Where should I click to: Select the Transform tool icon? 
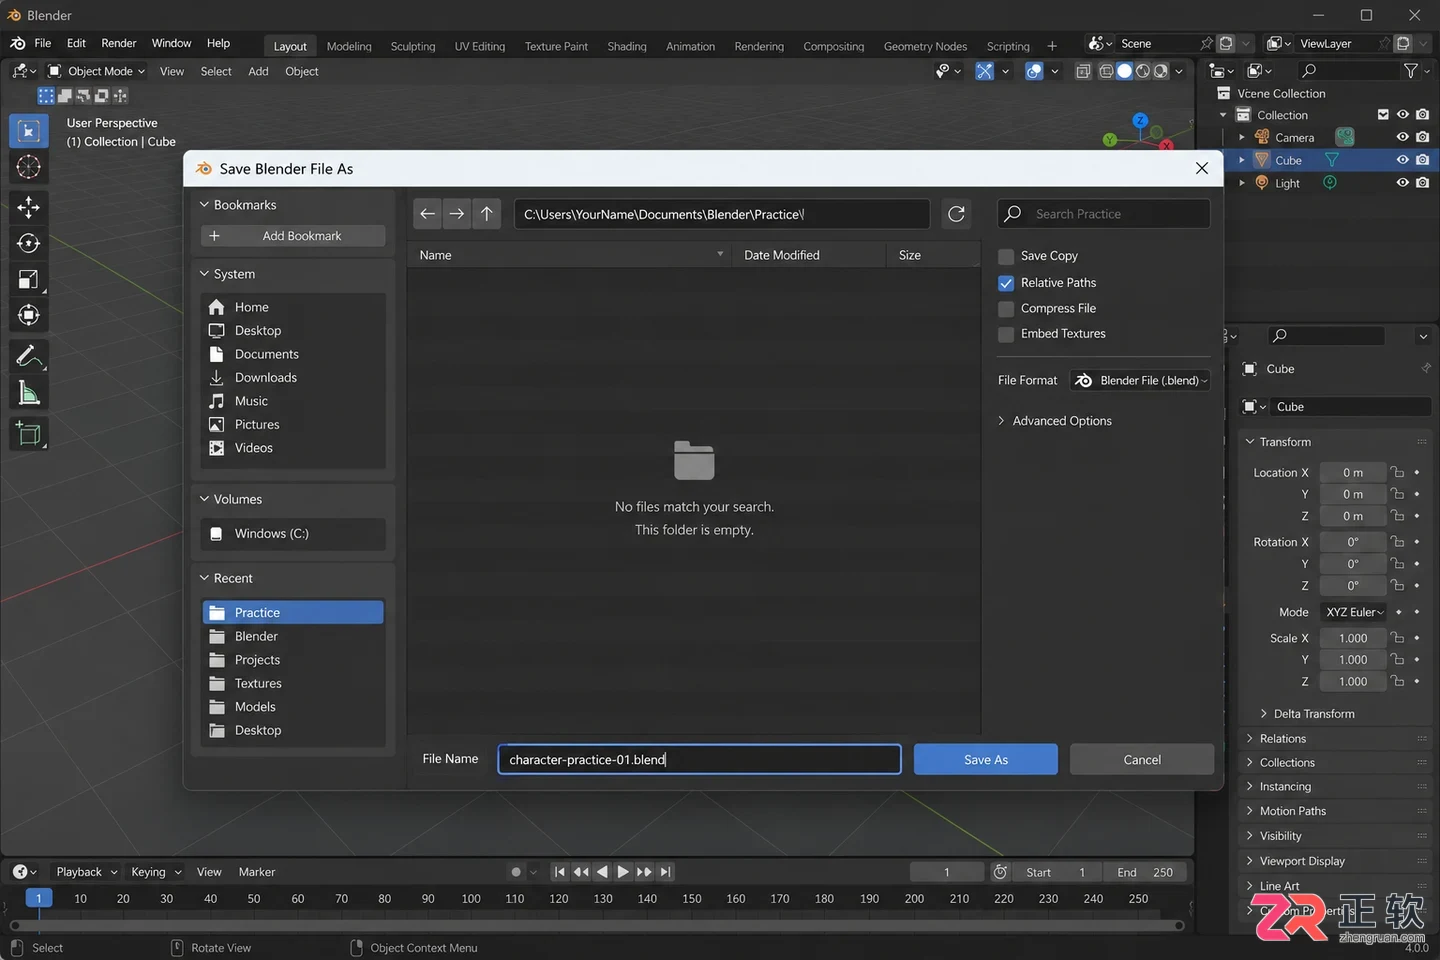coord(29,316)
